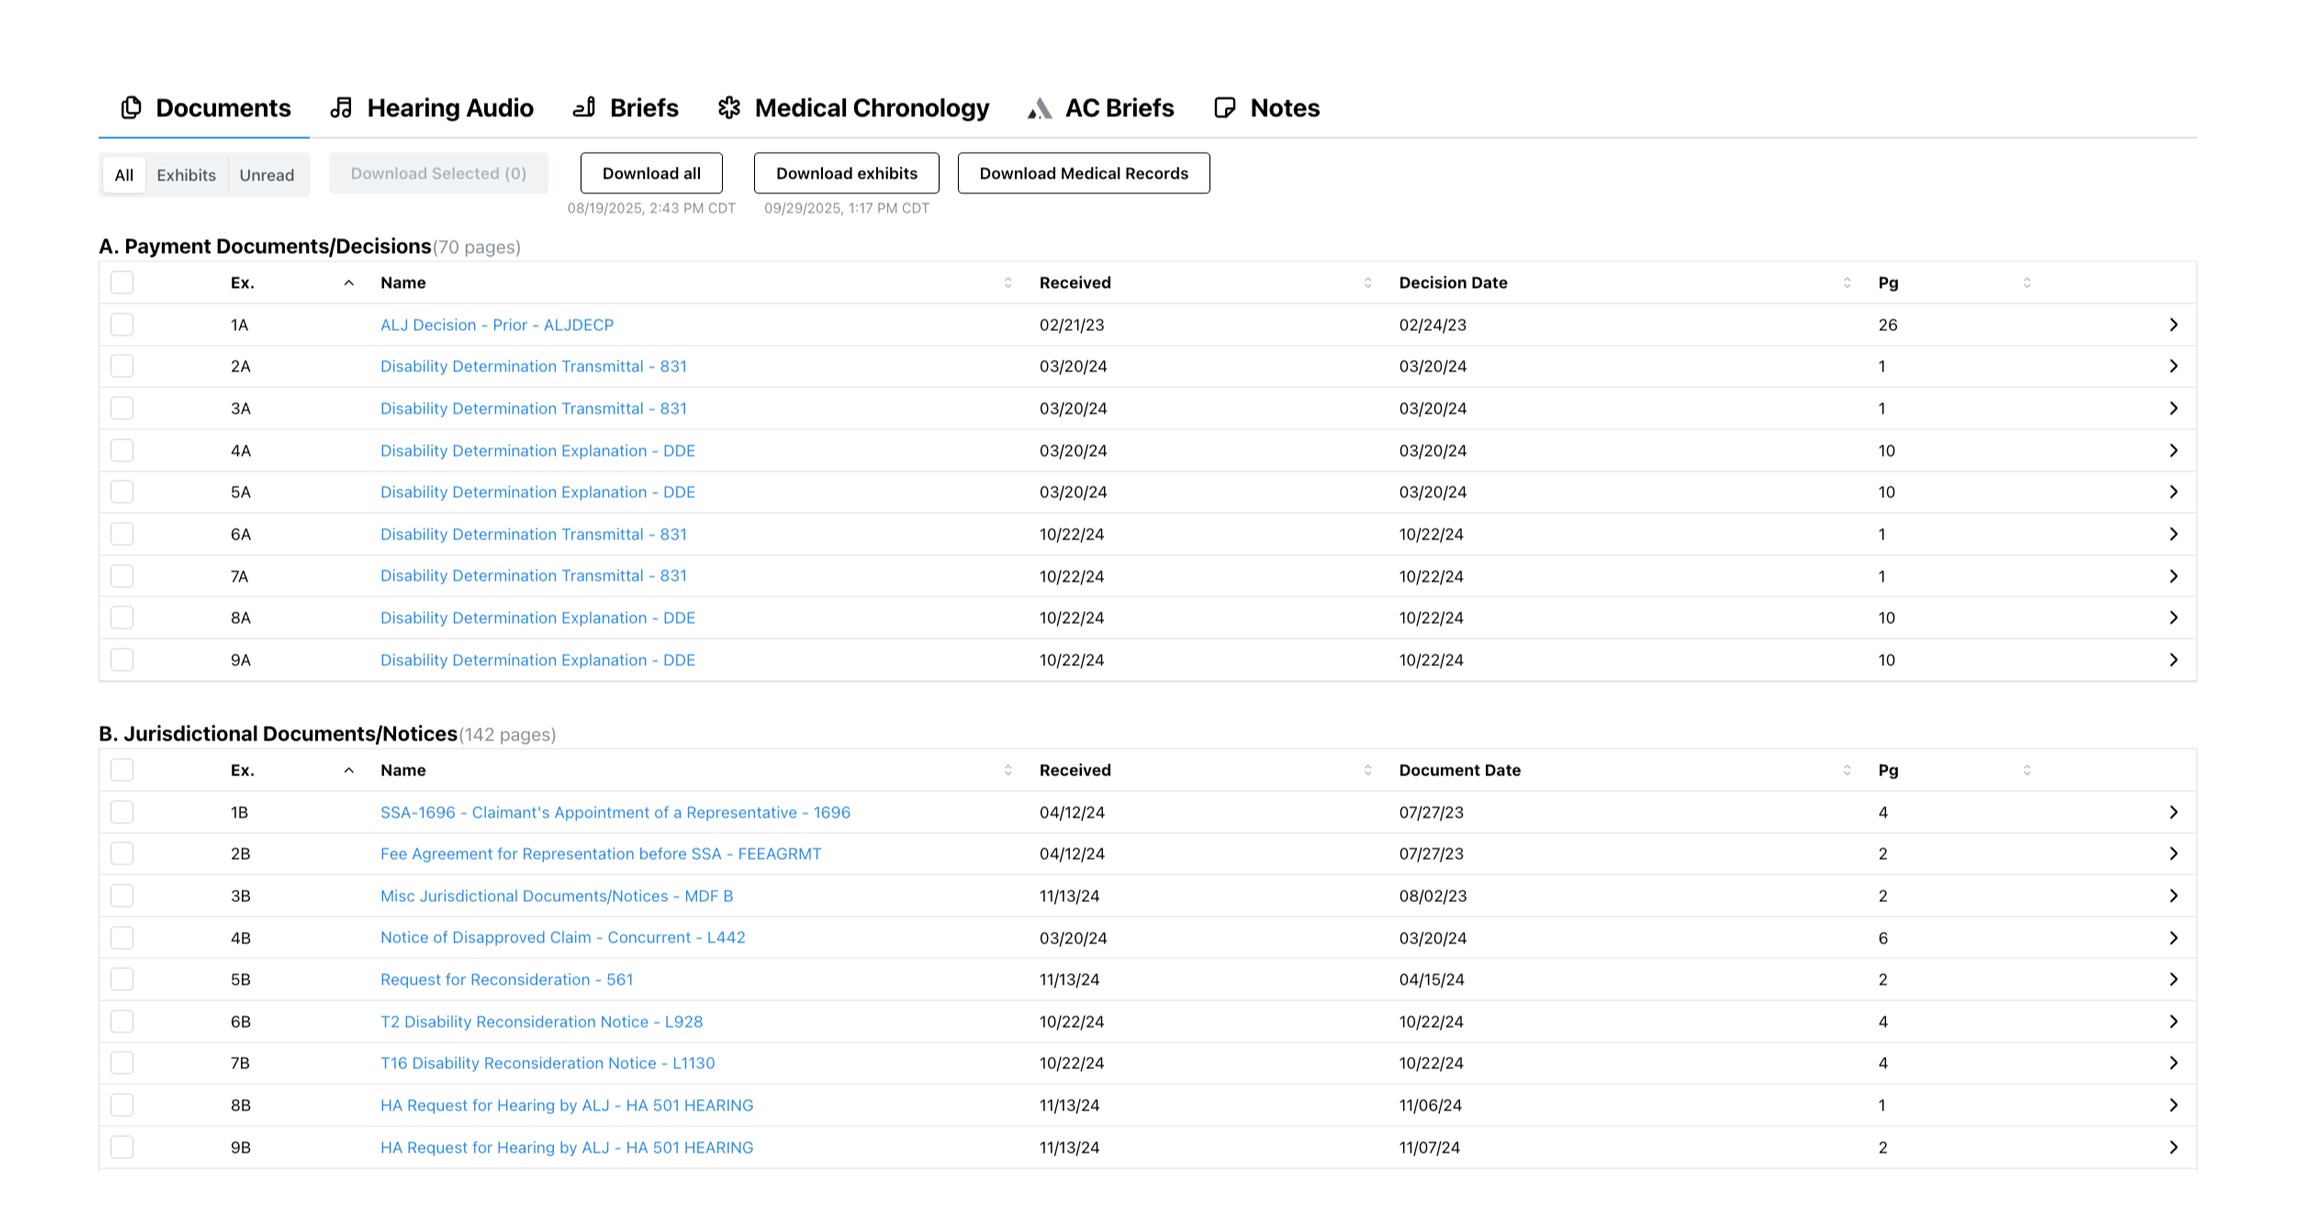Click the Medical Chronology icon
This screenshot has height=1222, width=2307.
[729, 108]
